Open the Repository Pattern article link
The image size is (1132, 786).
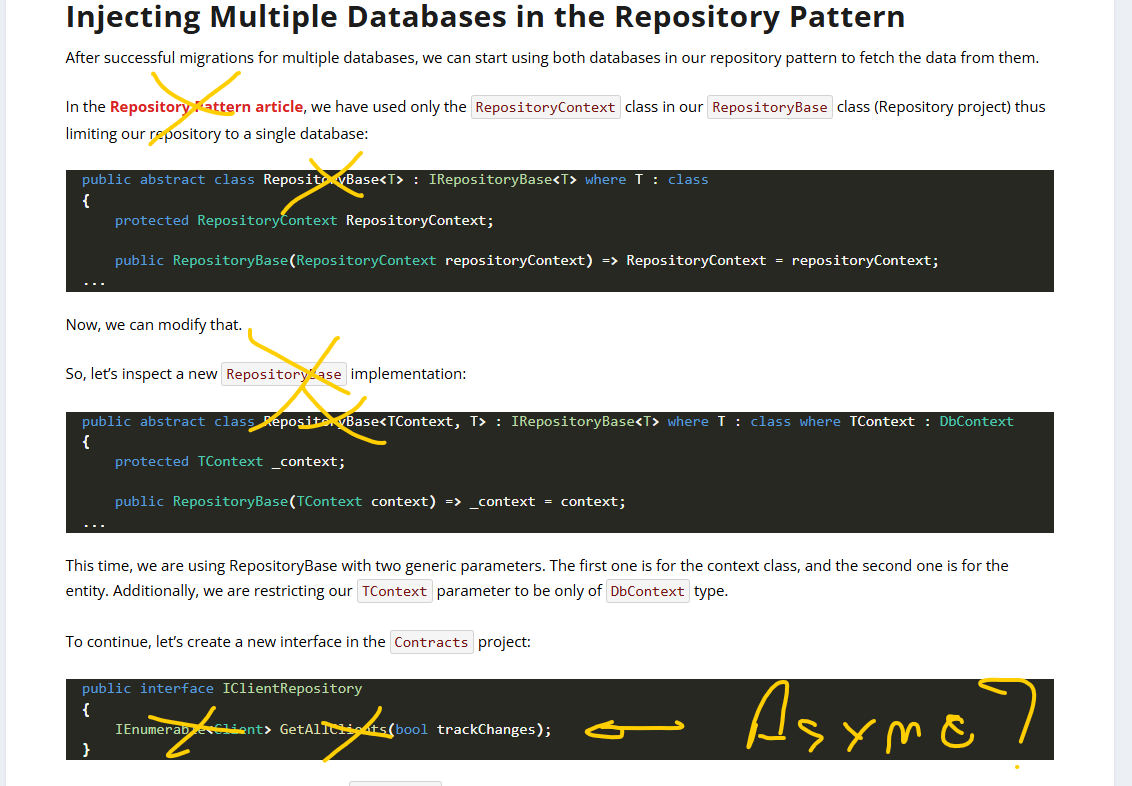click(206, 107)
